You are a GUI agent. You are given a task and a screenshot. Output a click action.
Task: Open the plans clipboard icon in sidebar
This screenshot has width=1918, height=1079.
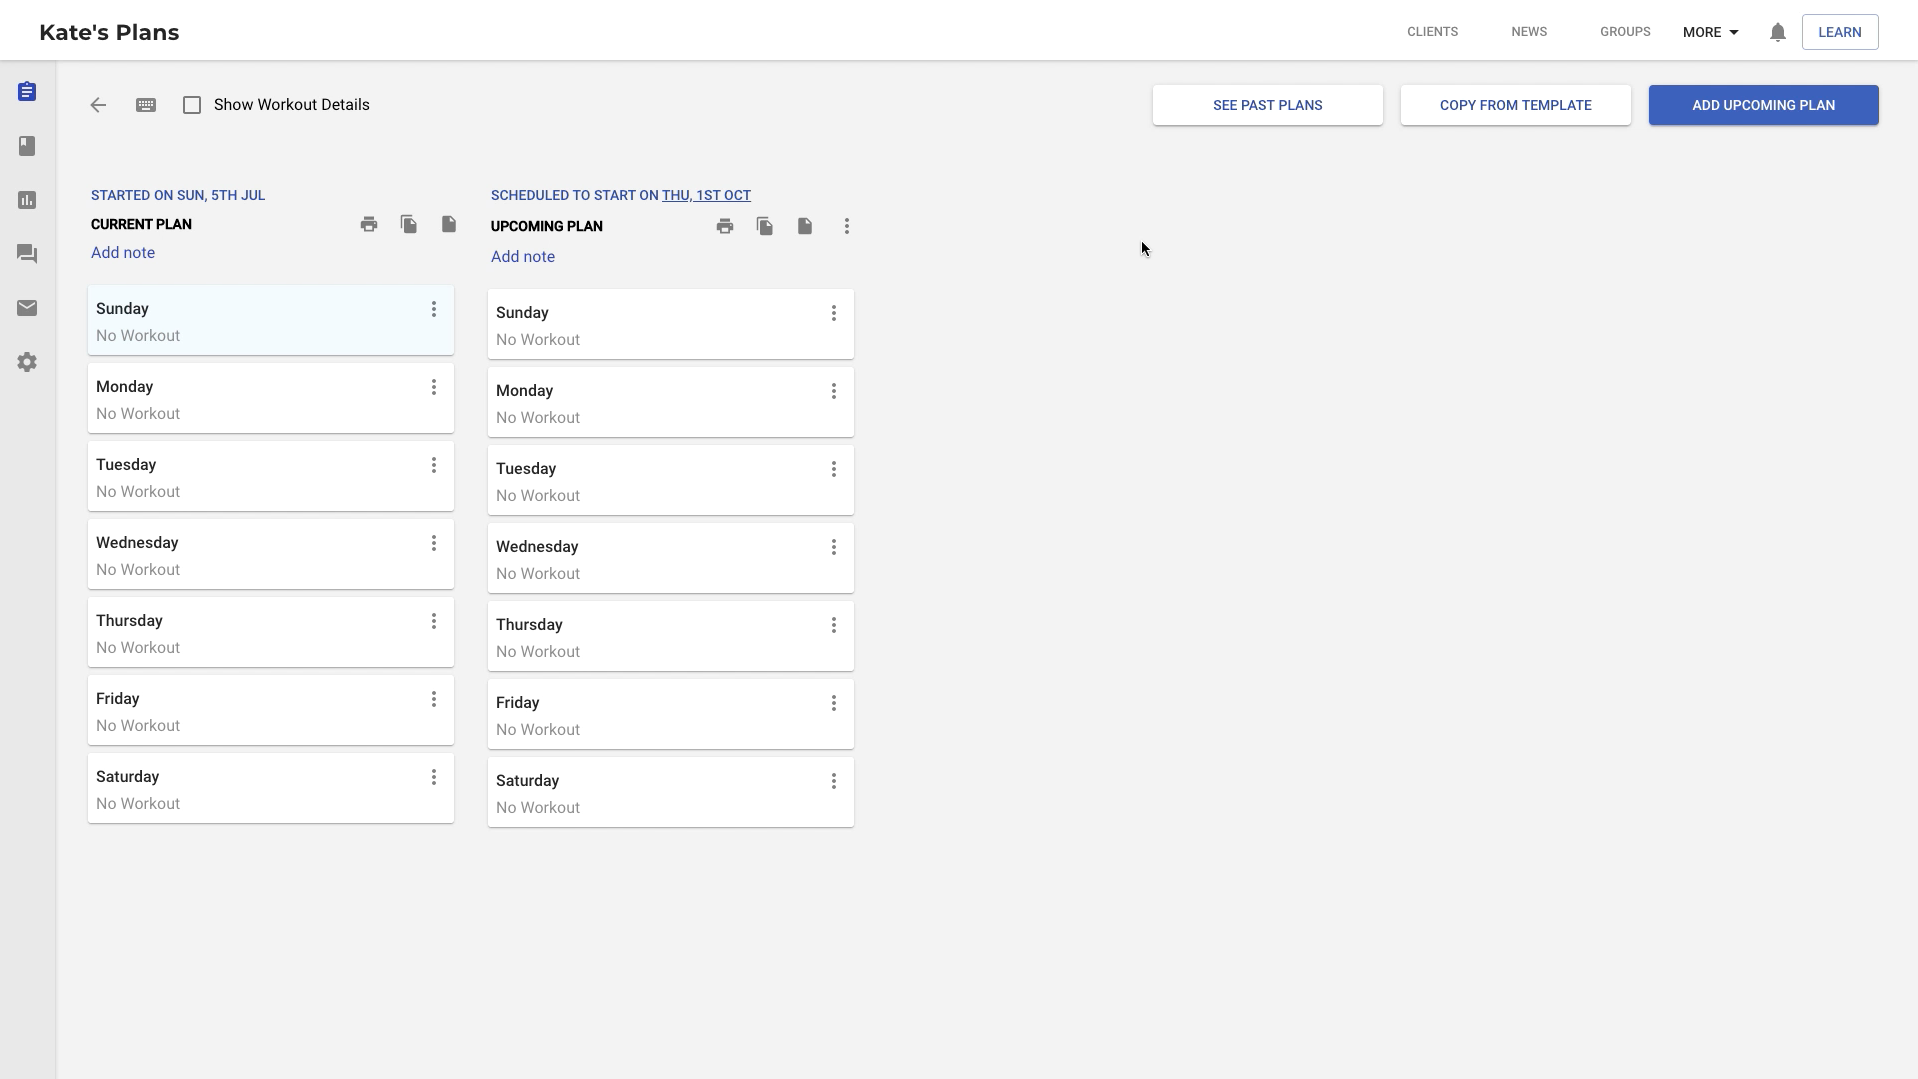[x=27, y=92]
